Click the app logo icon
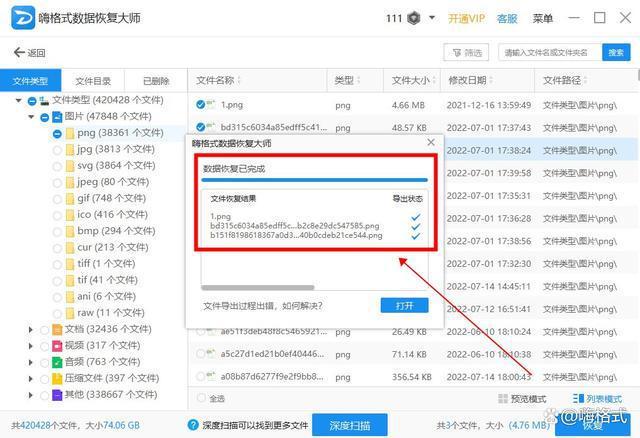Viewport: 640px width, 438px height. pyautogui.click(x=23, y=18)
